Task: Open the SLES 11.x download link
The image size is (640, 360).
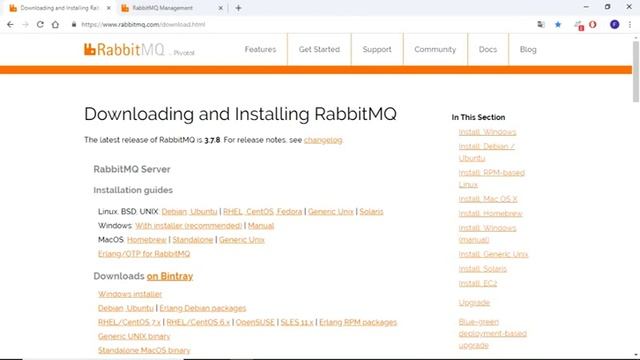Action: coord(297,322)
